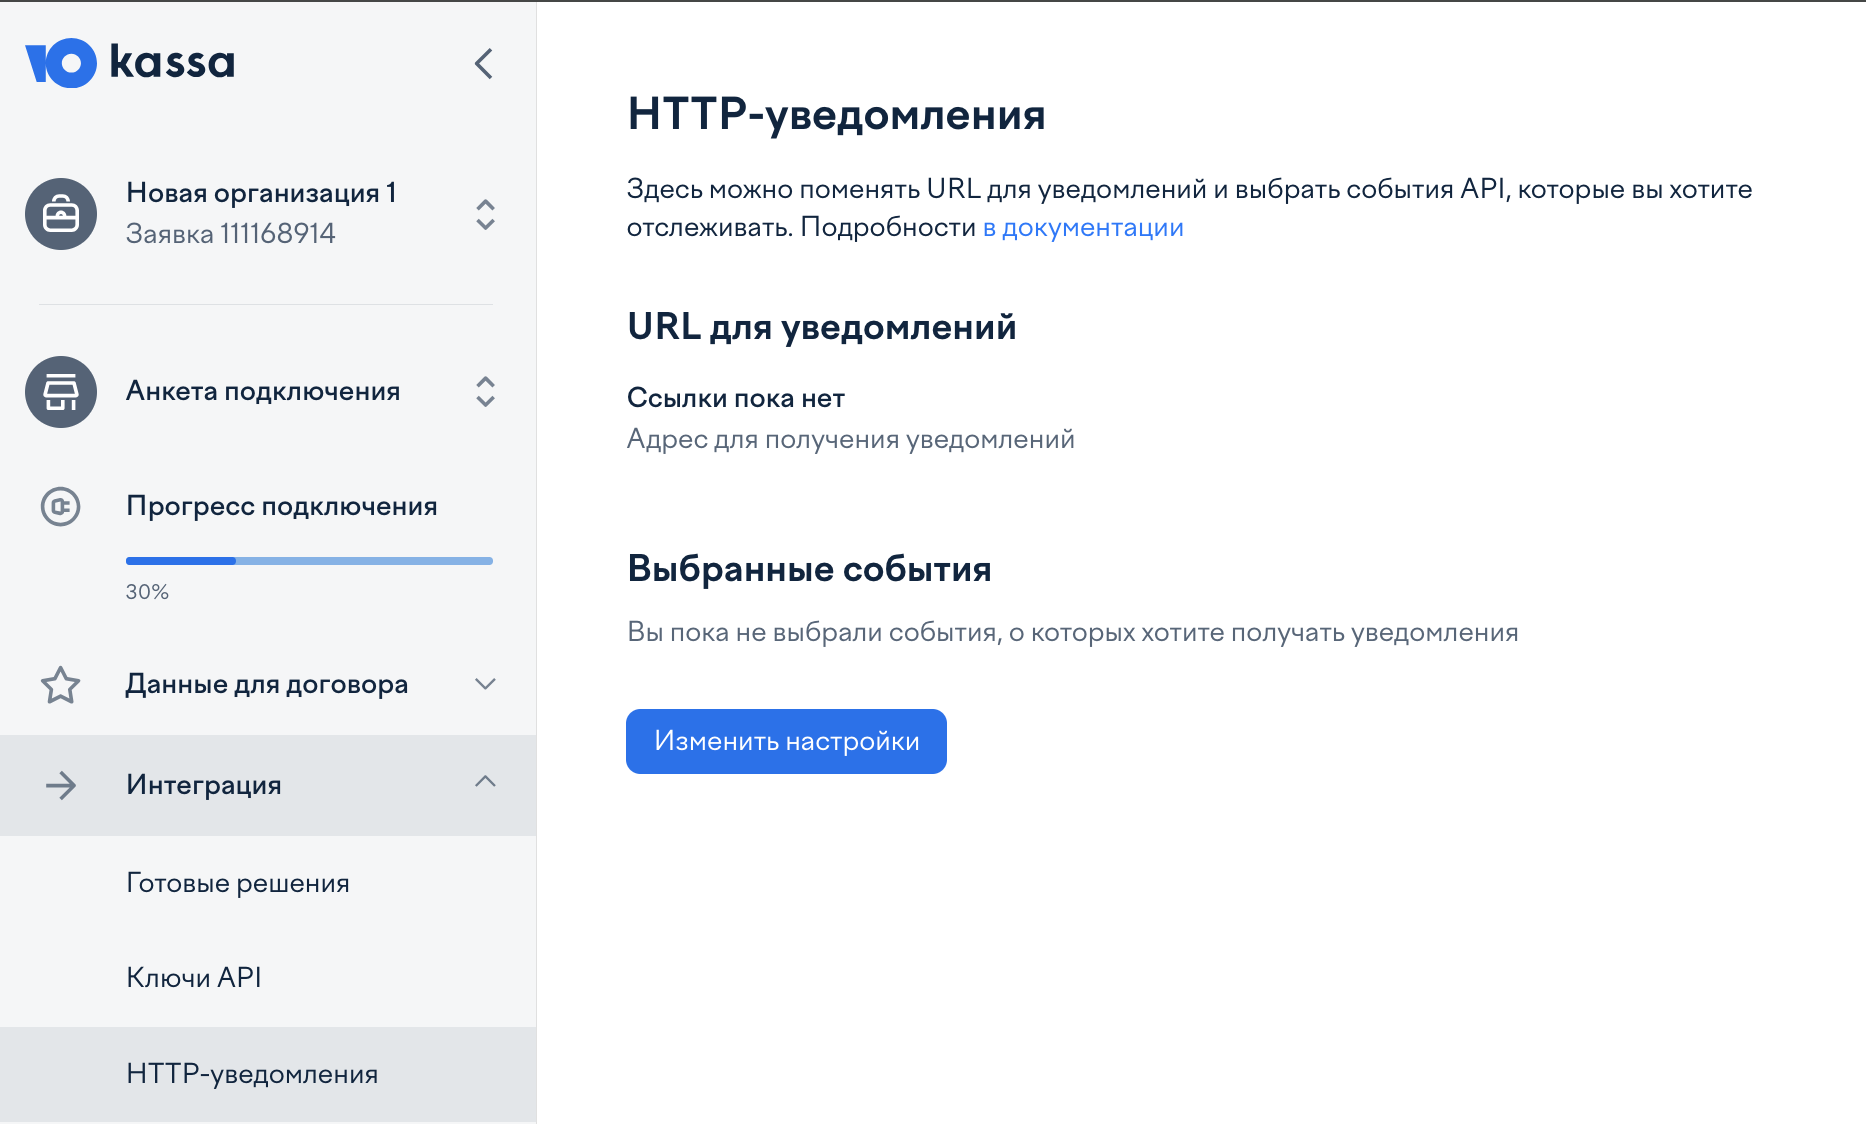
Task: Expand the Анкета подключения selector arrows
Action: coord(485,392)
